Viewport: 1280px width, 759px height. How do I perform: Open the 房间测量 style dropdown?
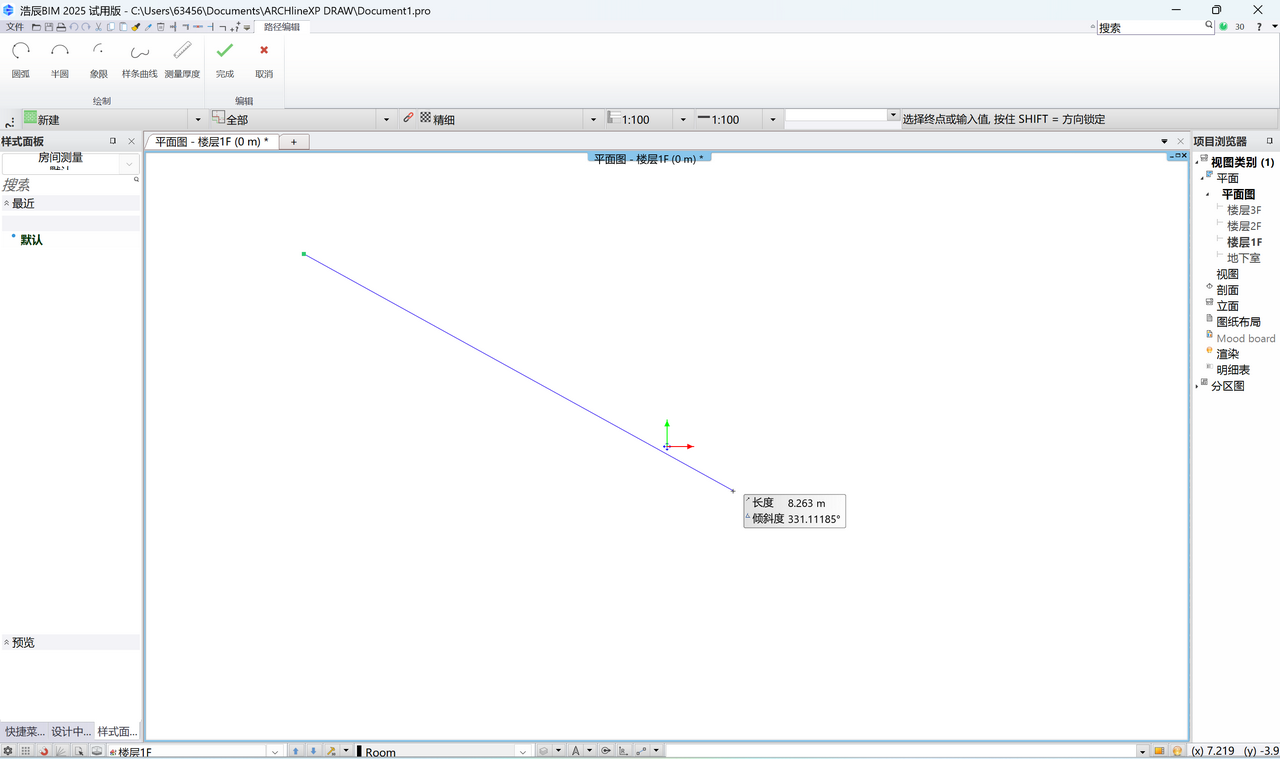click(x=129, y=163)
